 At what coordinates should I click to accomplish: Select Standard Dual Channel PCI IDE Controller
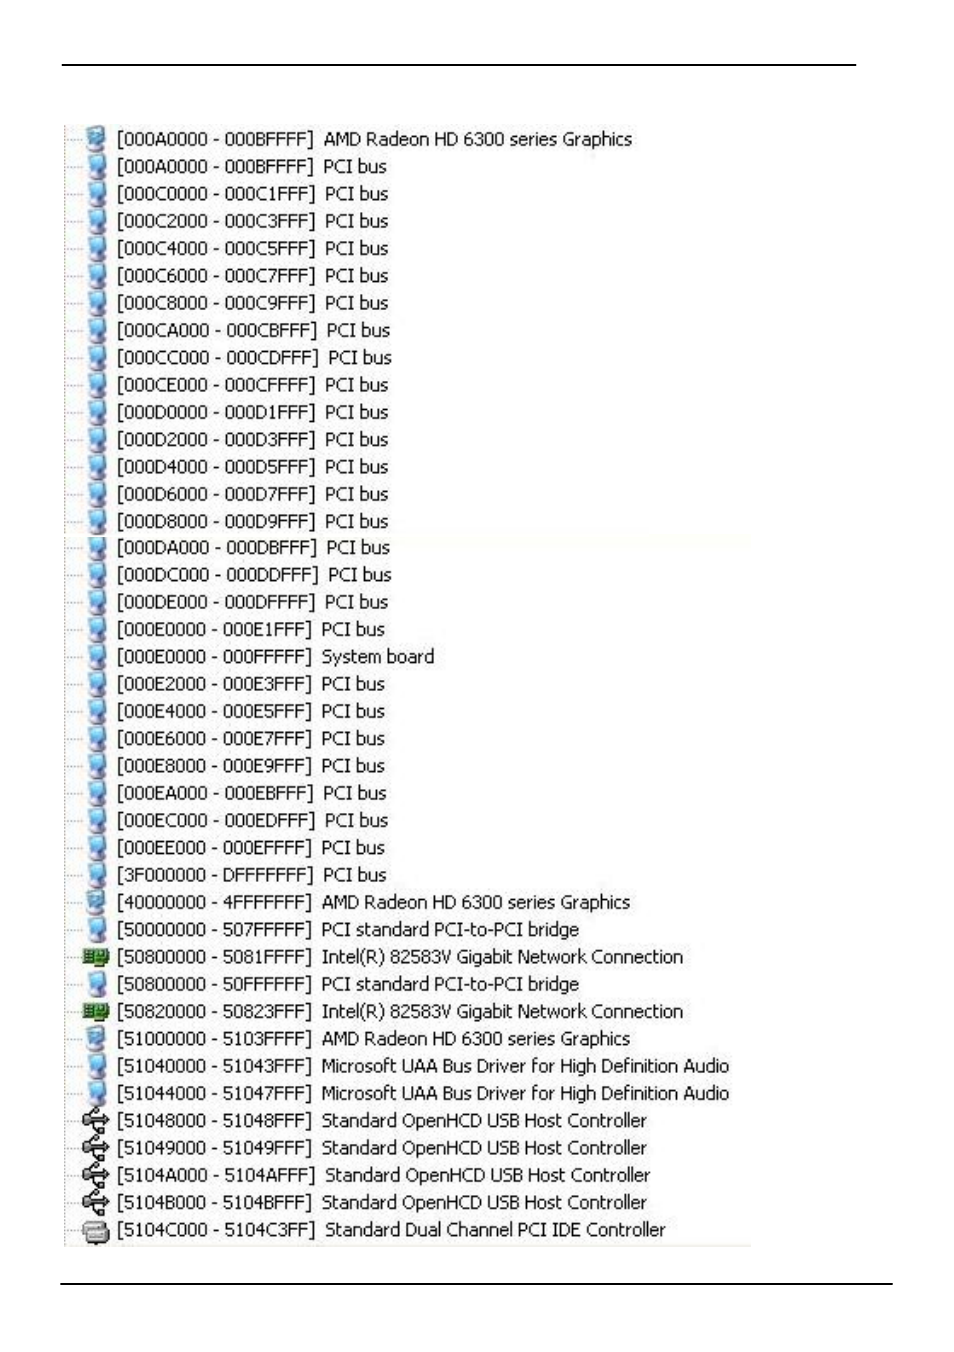390,1230
